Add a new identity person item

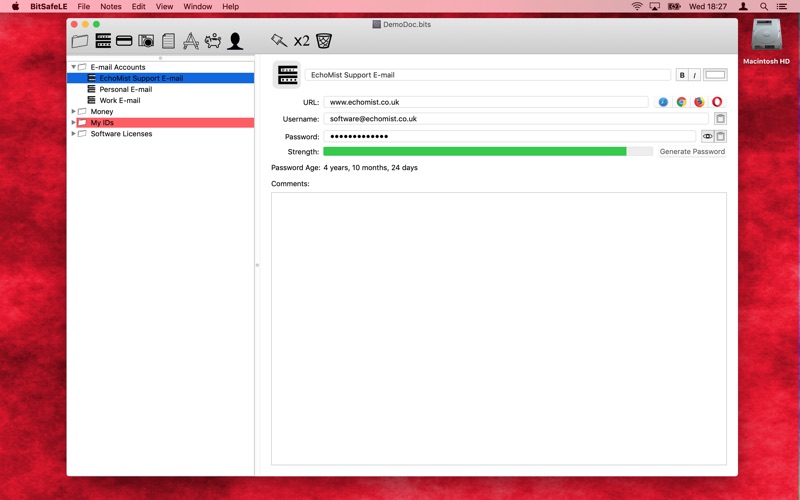235,41
